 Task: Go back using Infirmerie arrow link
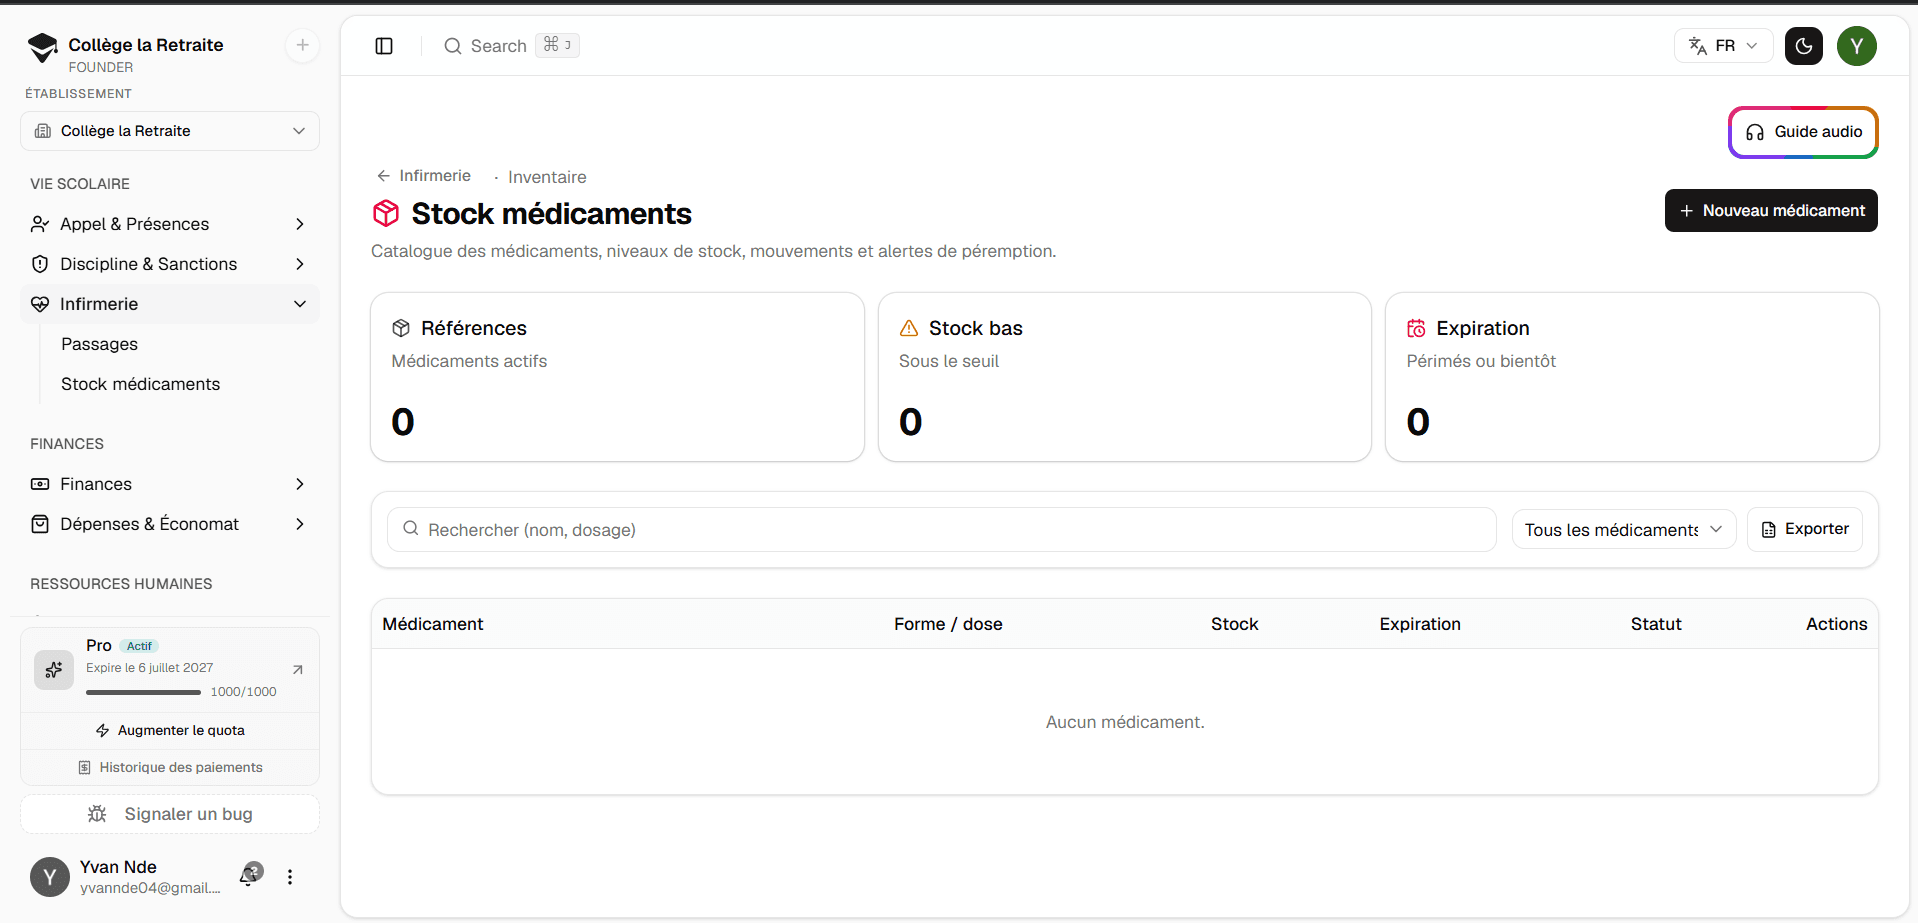tap(424, 176)
